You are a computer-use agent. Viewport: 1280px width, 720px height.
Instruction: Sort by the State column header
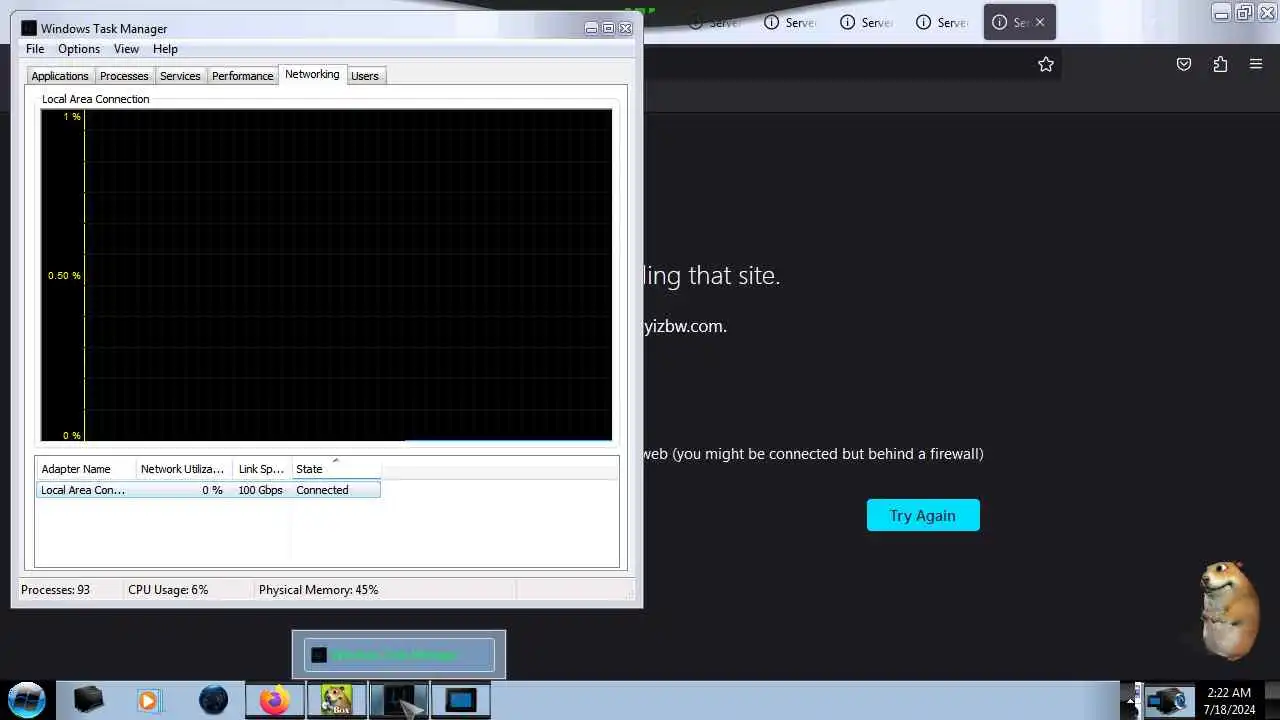(336, 469)
